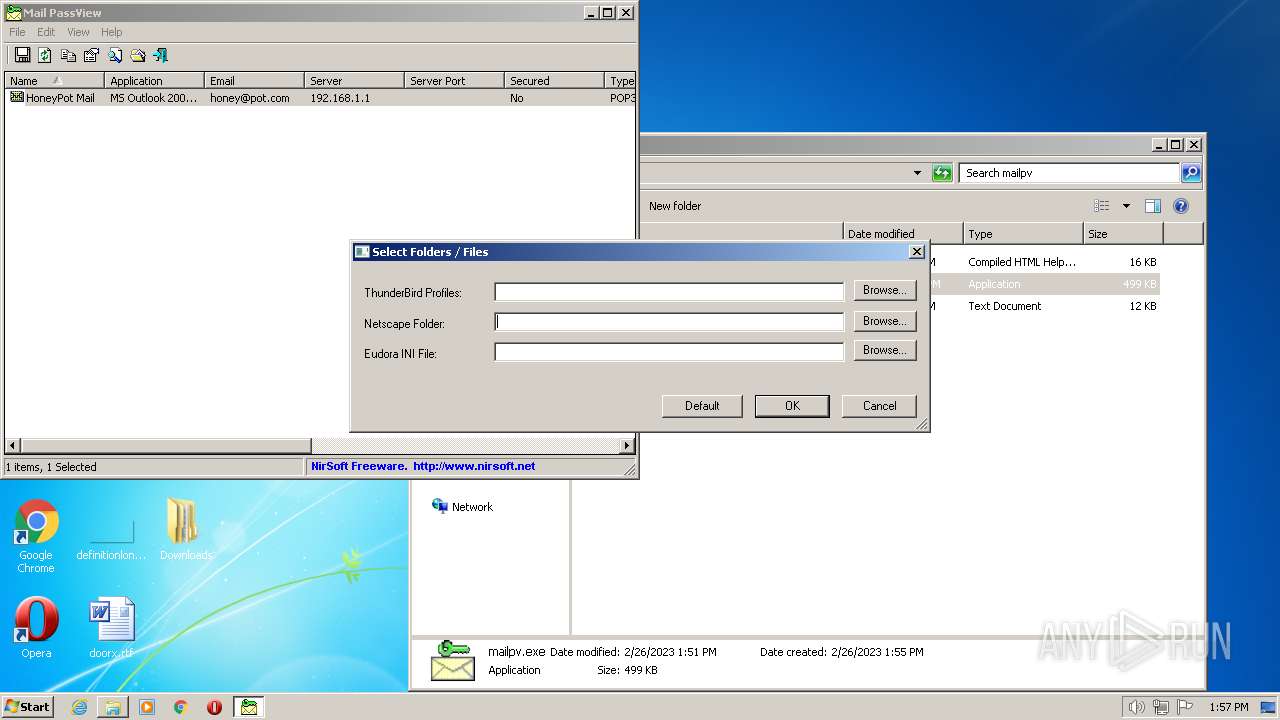1280x720 pixels.
Task: Click the Explorer address refresh button
Action: [942, 173]
